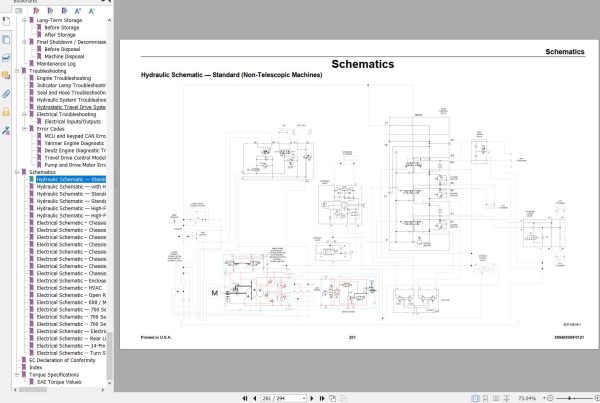Open the Digital Signatures pen panel
The image size is (600, 403).
(x=6, y=130)
